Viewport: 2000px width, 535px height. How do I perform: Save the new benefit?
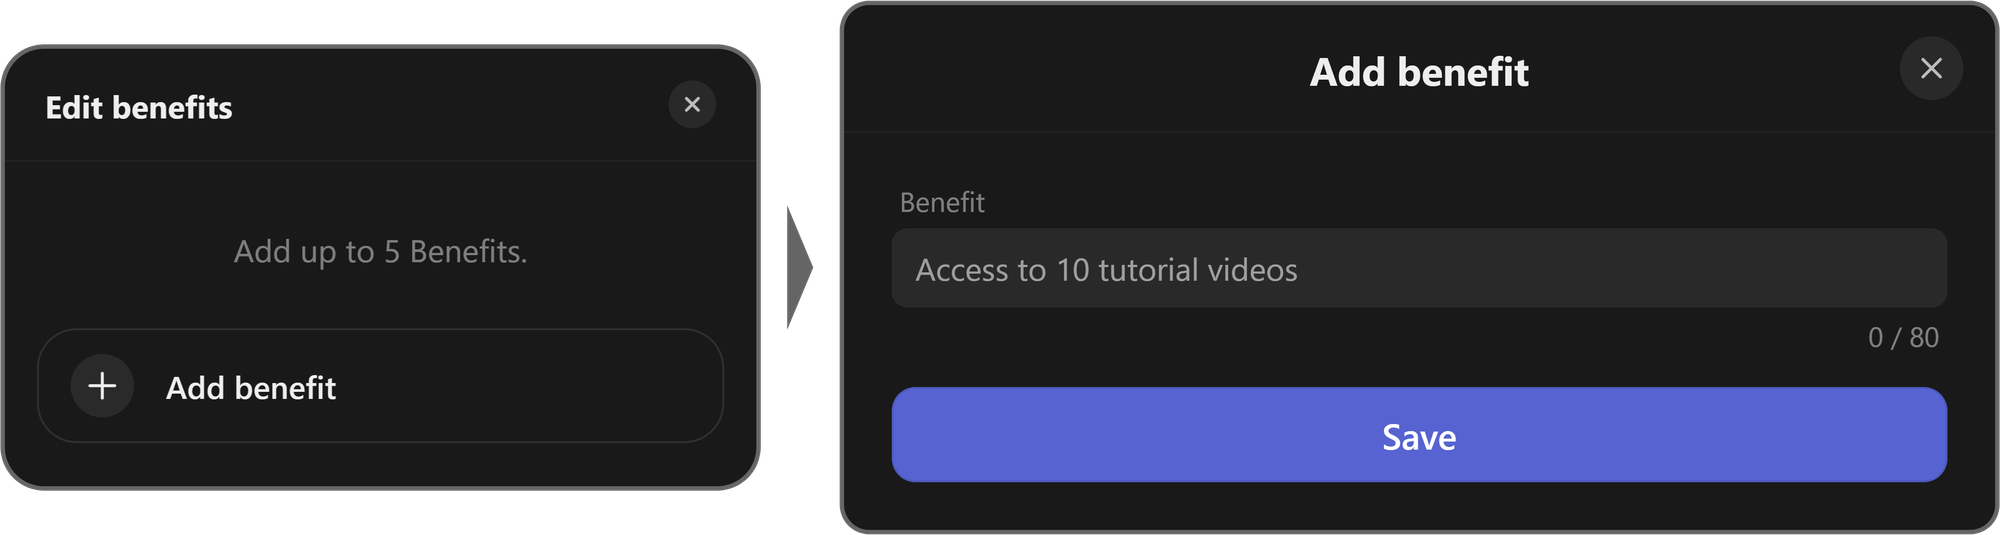pyautogui.click(x=1419, y=435)
